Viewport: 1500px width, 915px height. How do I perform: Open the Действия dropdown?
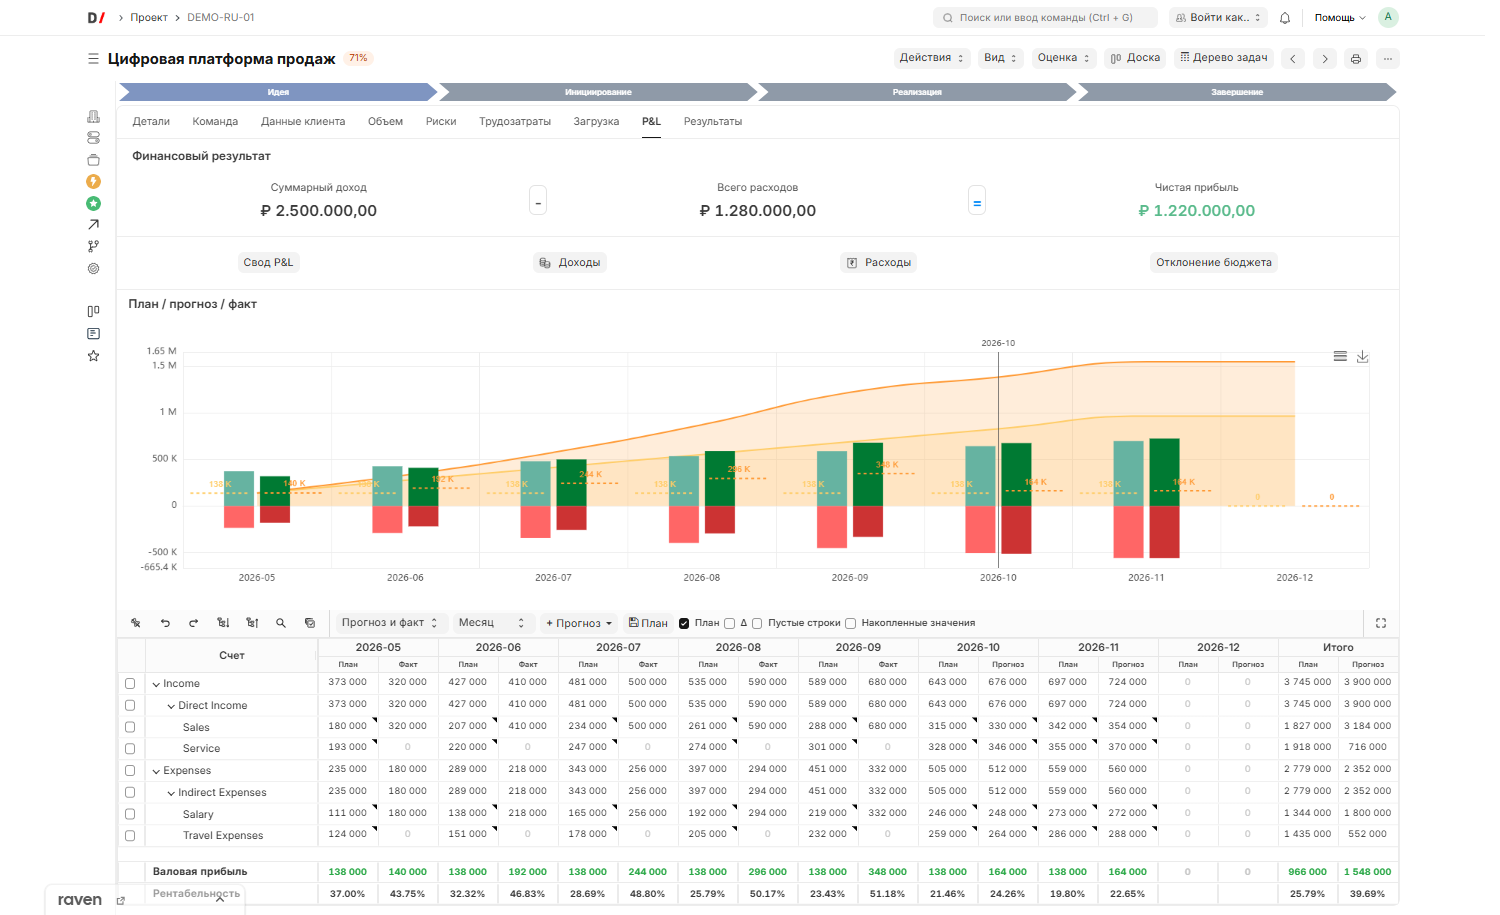tap(932, 58)
